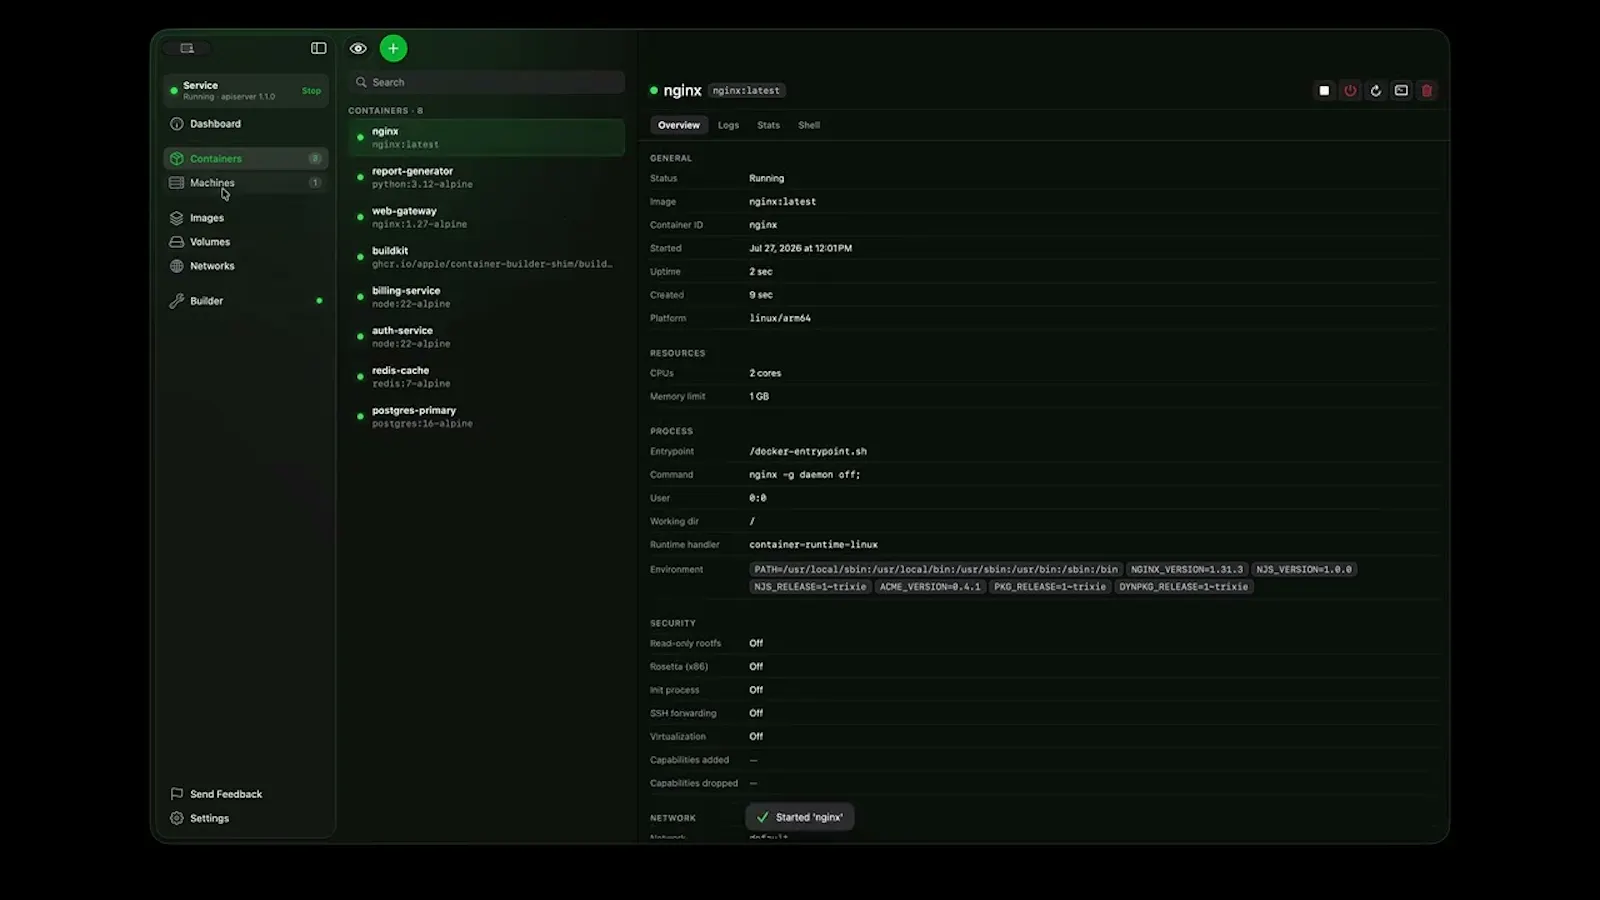Focus the Search containers field
Viewport: 1600px width, 900px height.
[x=487, y=83]
